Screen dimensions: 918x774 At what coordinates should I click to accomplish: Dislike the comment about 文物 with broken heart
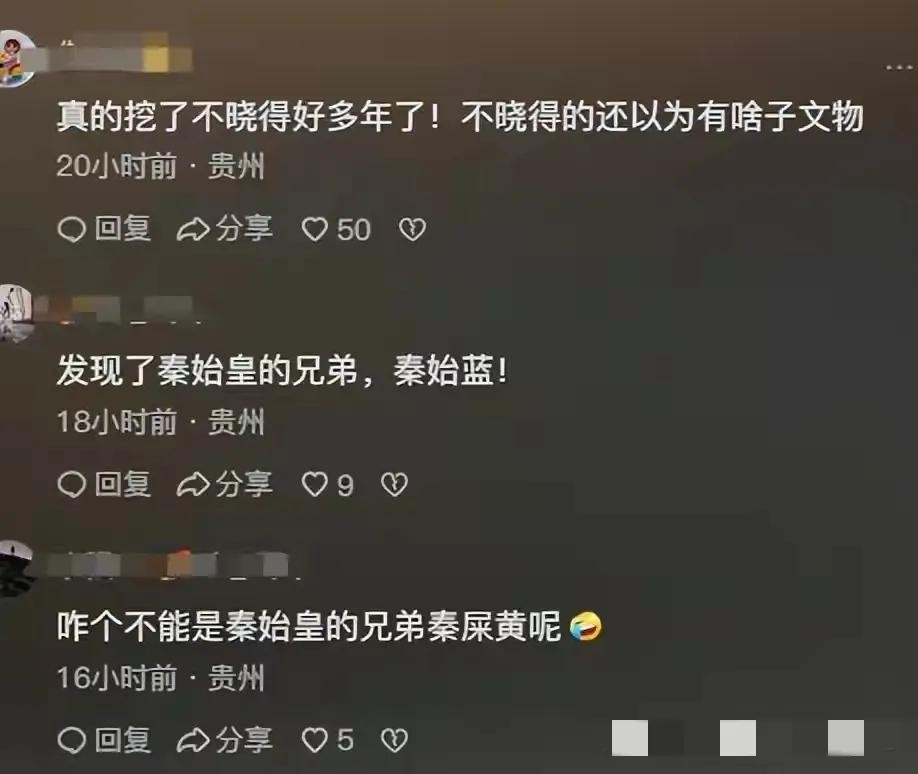[x=412, y=229]
